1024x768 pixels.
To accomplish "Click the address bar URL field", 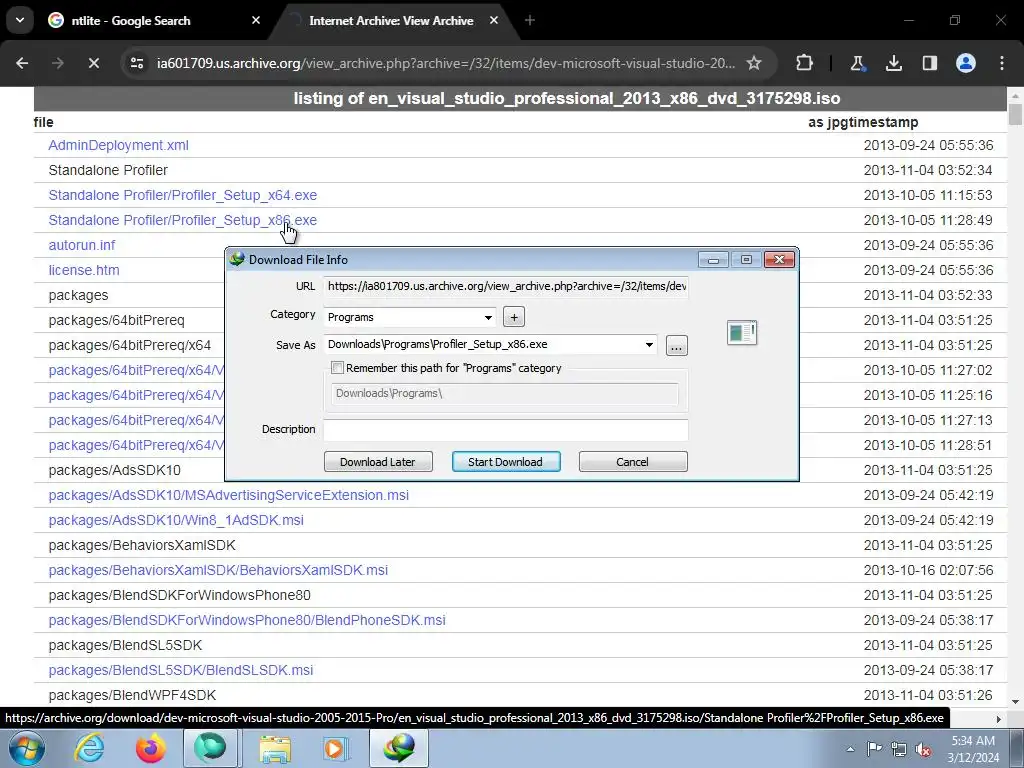I will 445,63.
